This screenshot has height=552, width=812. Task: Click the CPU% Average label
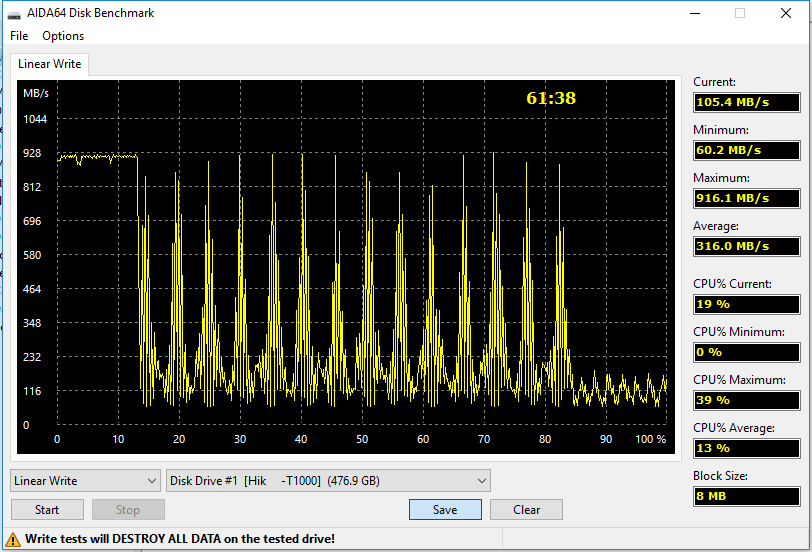734,428
